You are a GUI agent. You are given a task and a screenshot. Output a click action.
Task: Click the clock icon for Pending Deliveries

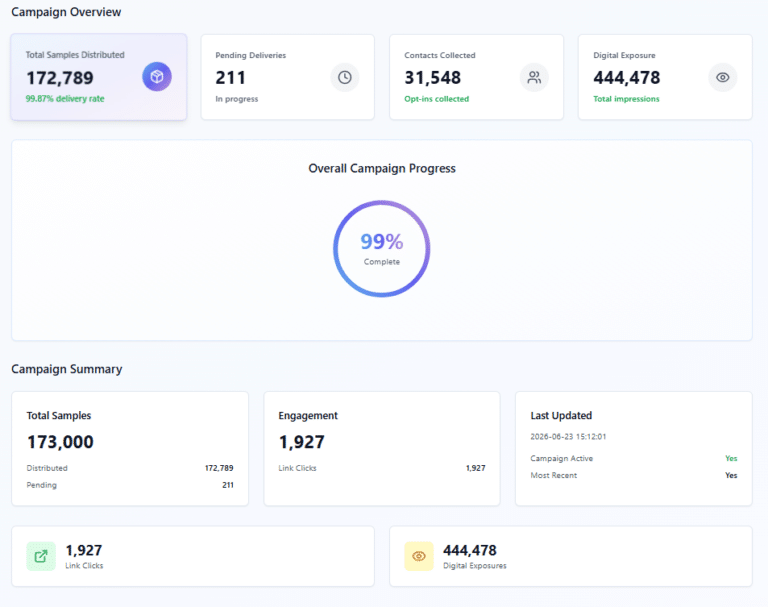click(345, 77)
